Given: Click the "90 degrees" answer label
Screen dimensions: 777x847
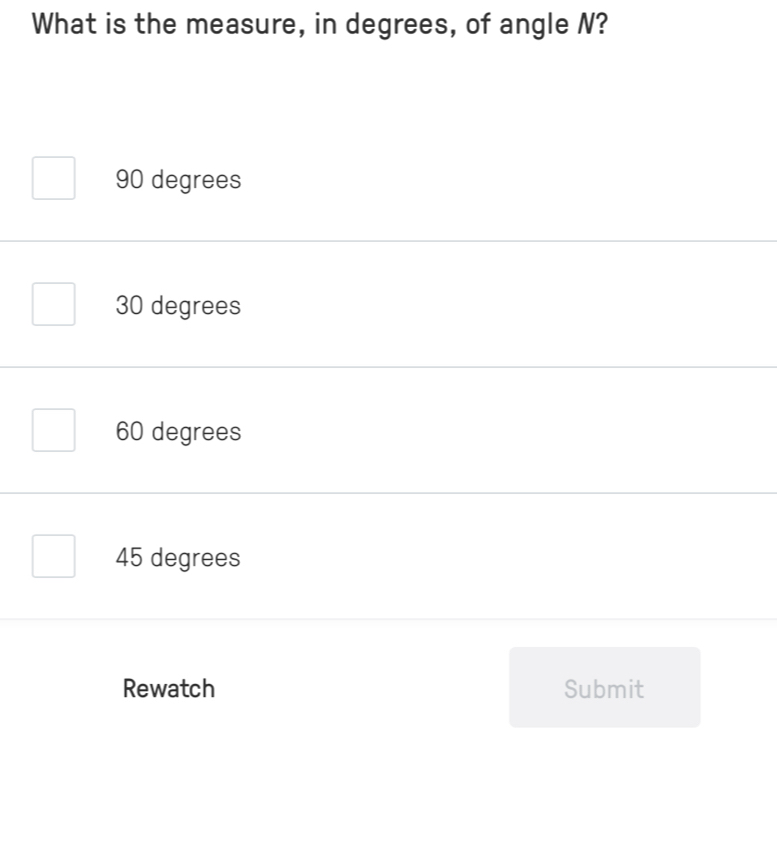Looking at the screenshot, I should 178,180.
